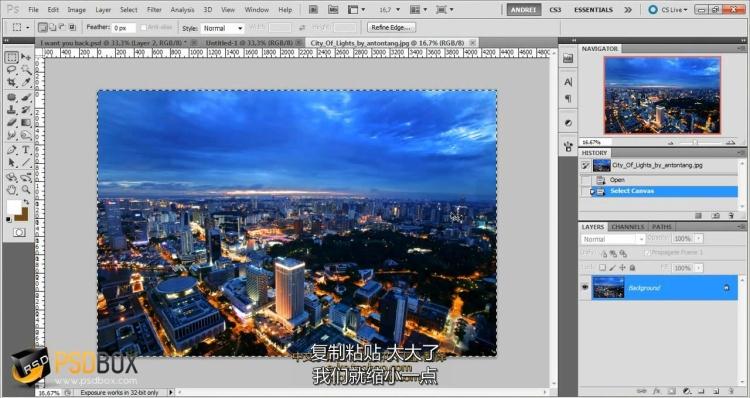Select the Zoom tool in toolbox

pos(26,190)
